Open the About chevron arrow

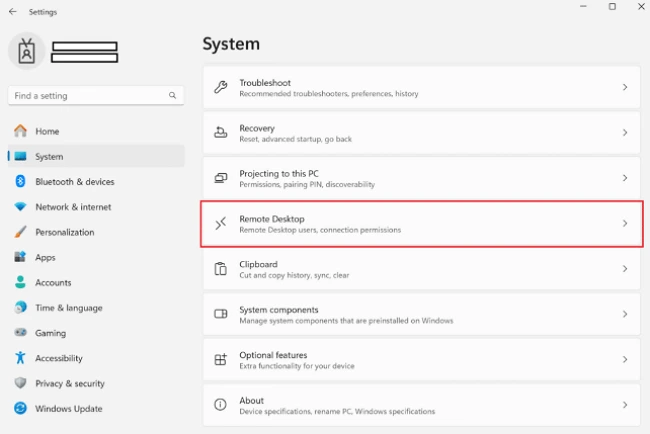click(625, 405)
